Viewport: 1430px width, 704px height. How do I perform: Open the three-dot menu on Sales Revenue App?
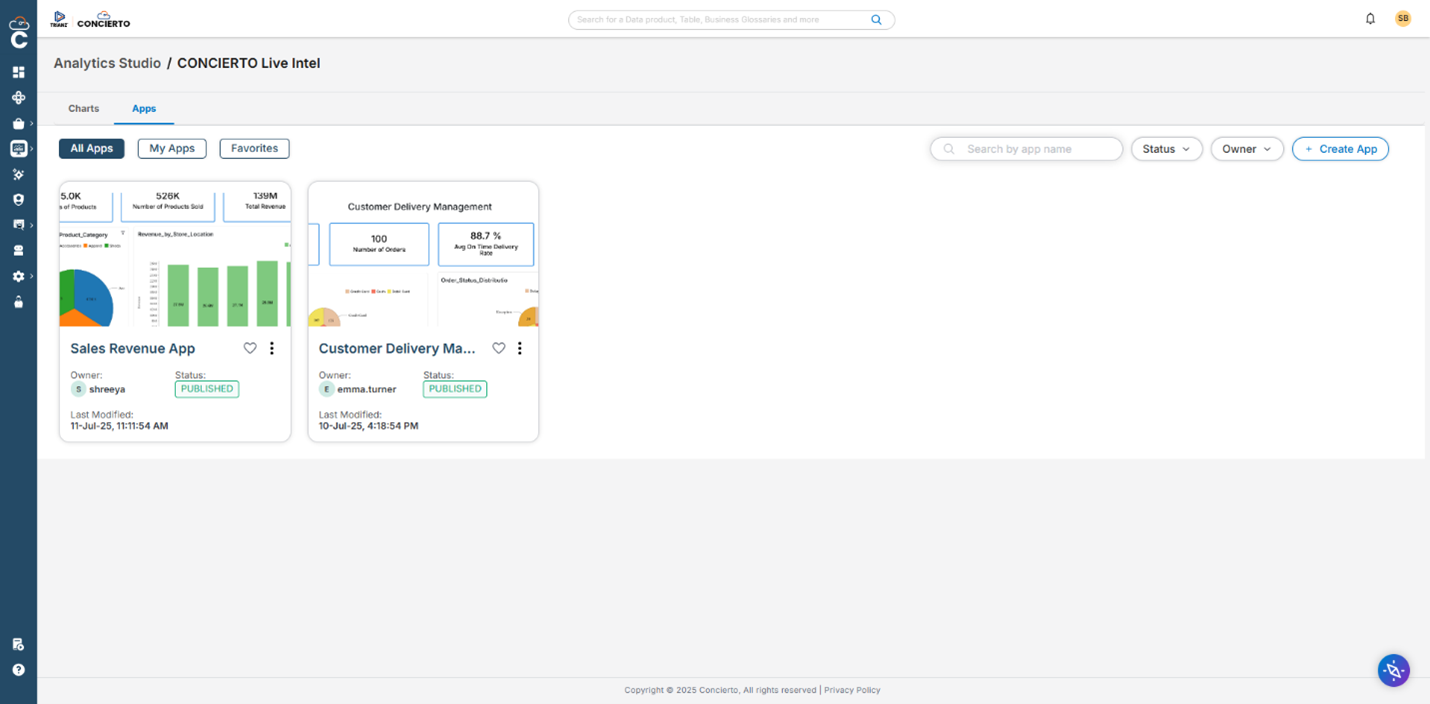click(271, 348)
